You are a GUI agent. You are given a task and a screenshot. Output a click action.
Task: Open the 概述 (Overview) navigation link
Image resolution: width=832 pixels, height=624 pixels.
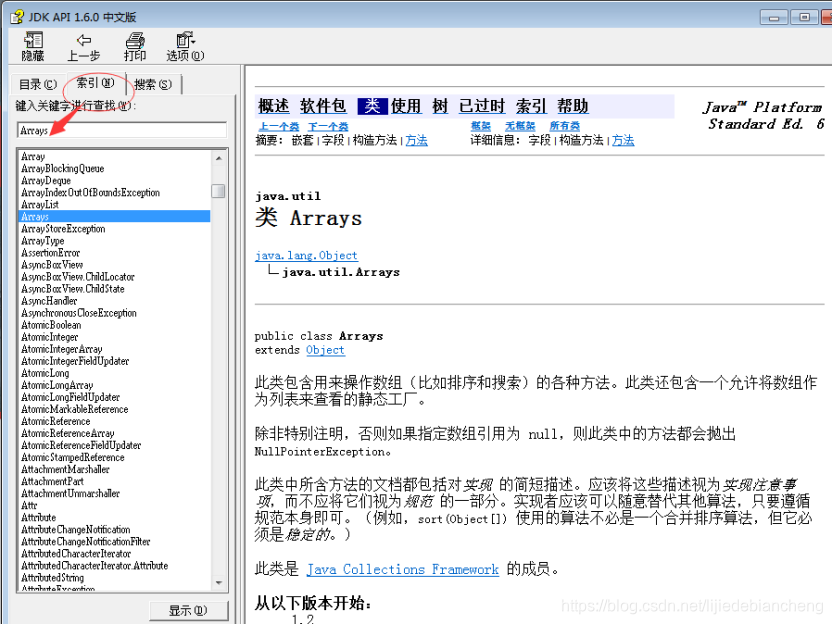(x=274, y=106)
